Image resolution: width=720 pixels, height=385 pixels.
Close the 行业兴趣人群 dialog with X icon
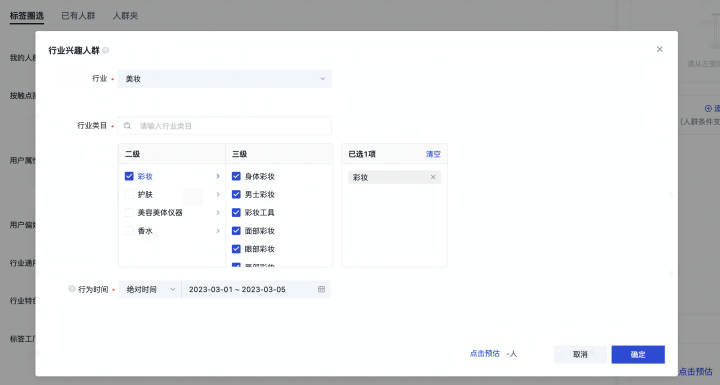click(659, 49)
